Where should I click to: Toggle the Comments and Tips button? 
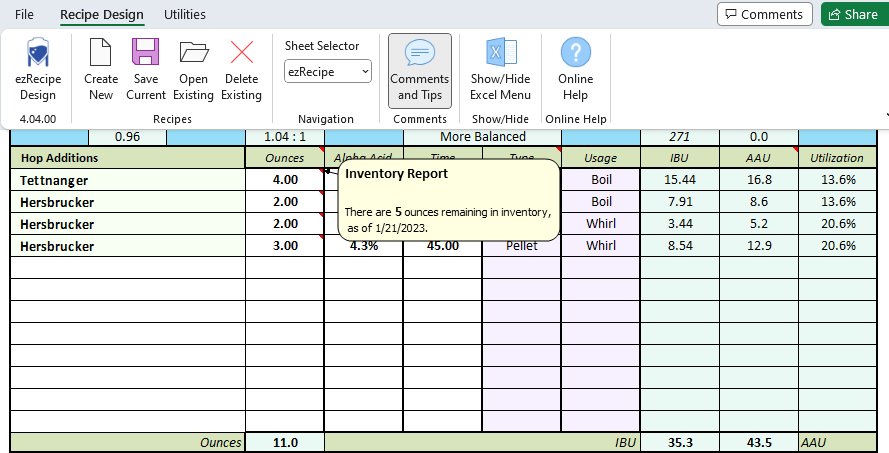(420, 71)
